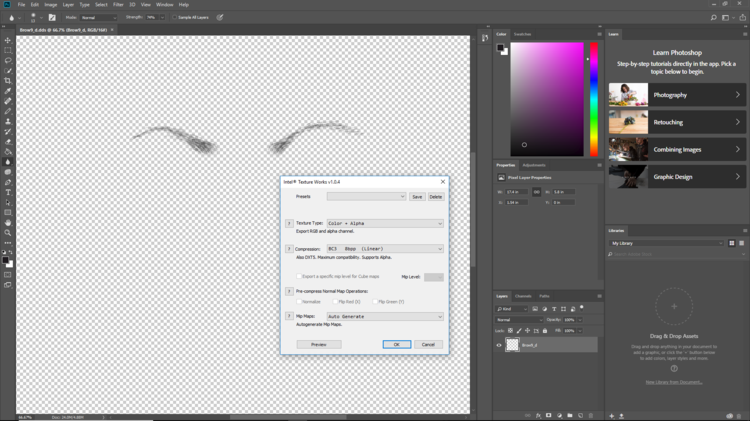The image size is (750, 421).
Task: Switch to the Adjustments tab
Action: click(x=534, y=165)
